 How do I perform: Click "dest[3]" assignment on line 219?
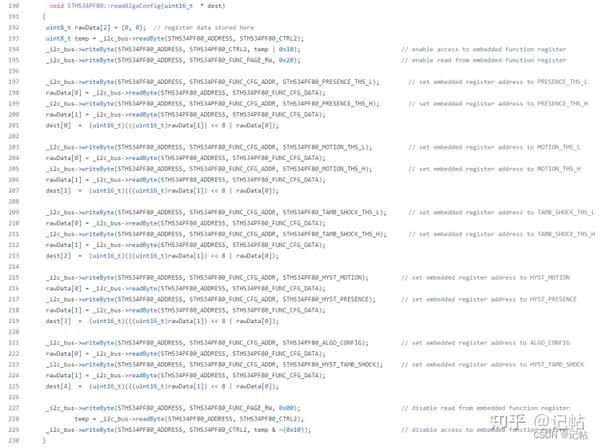58,321
